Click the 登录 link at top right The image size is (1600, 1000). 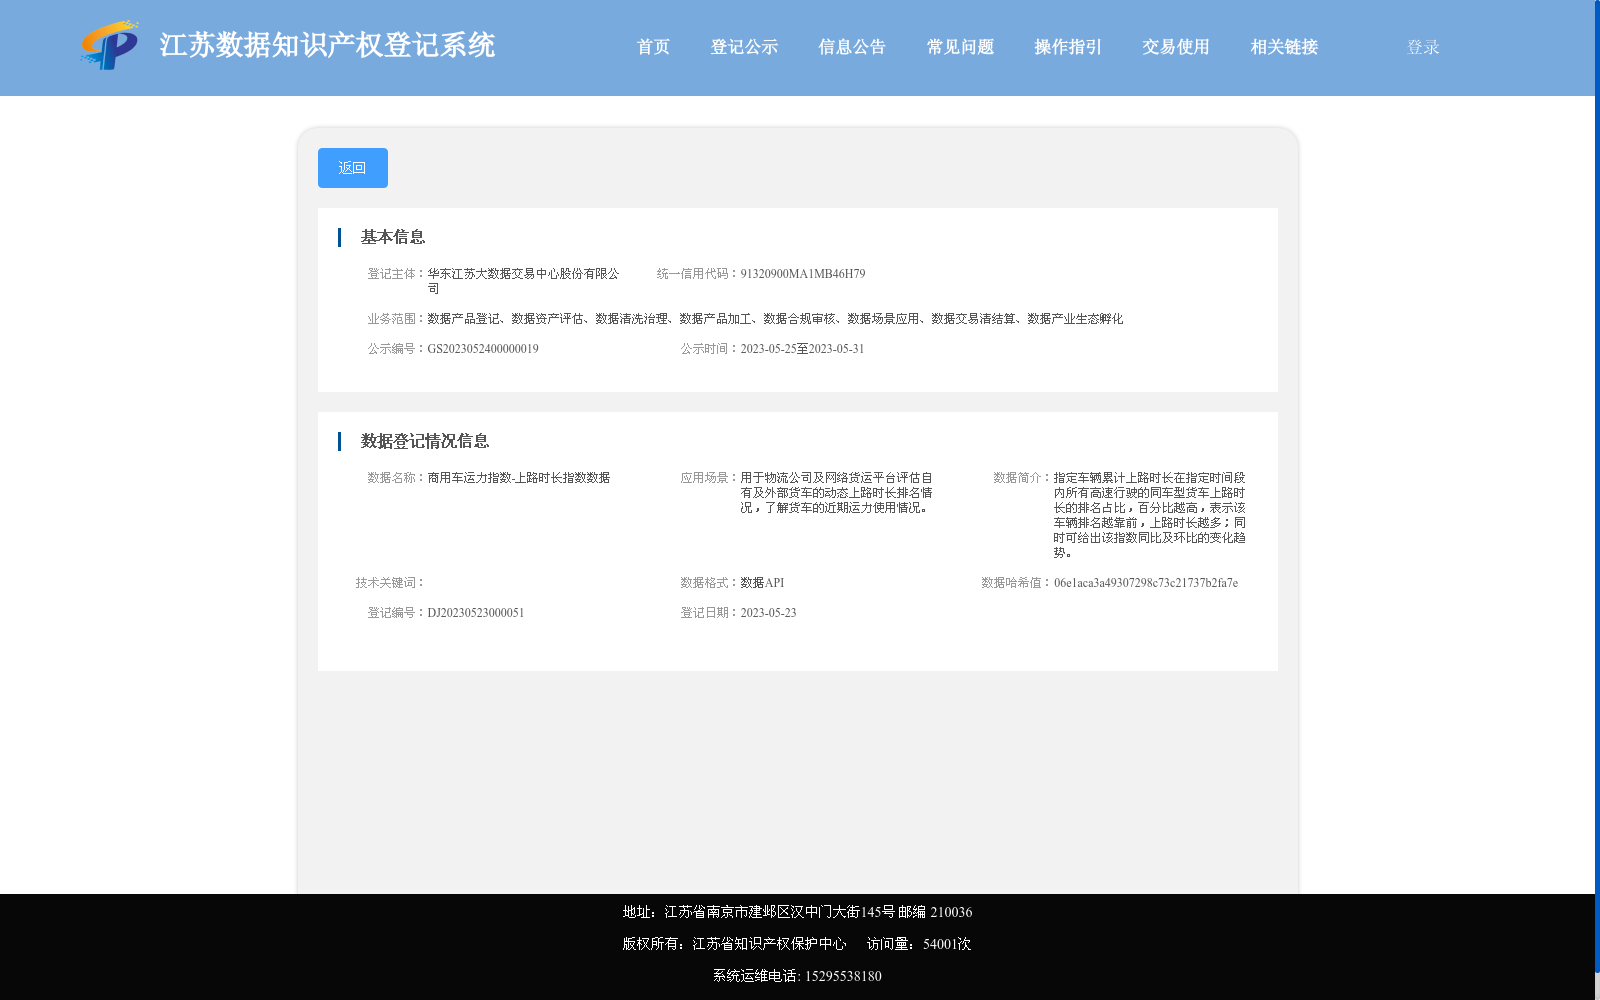click(1422, 46)
